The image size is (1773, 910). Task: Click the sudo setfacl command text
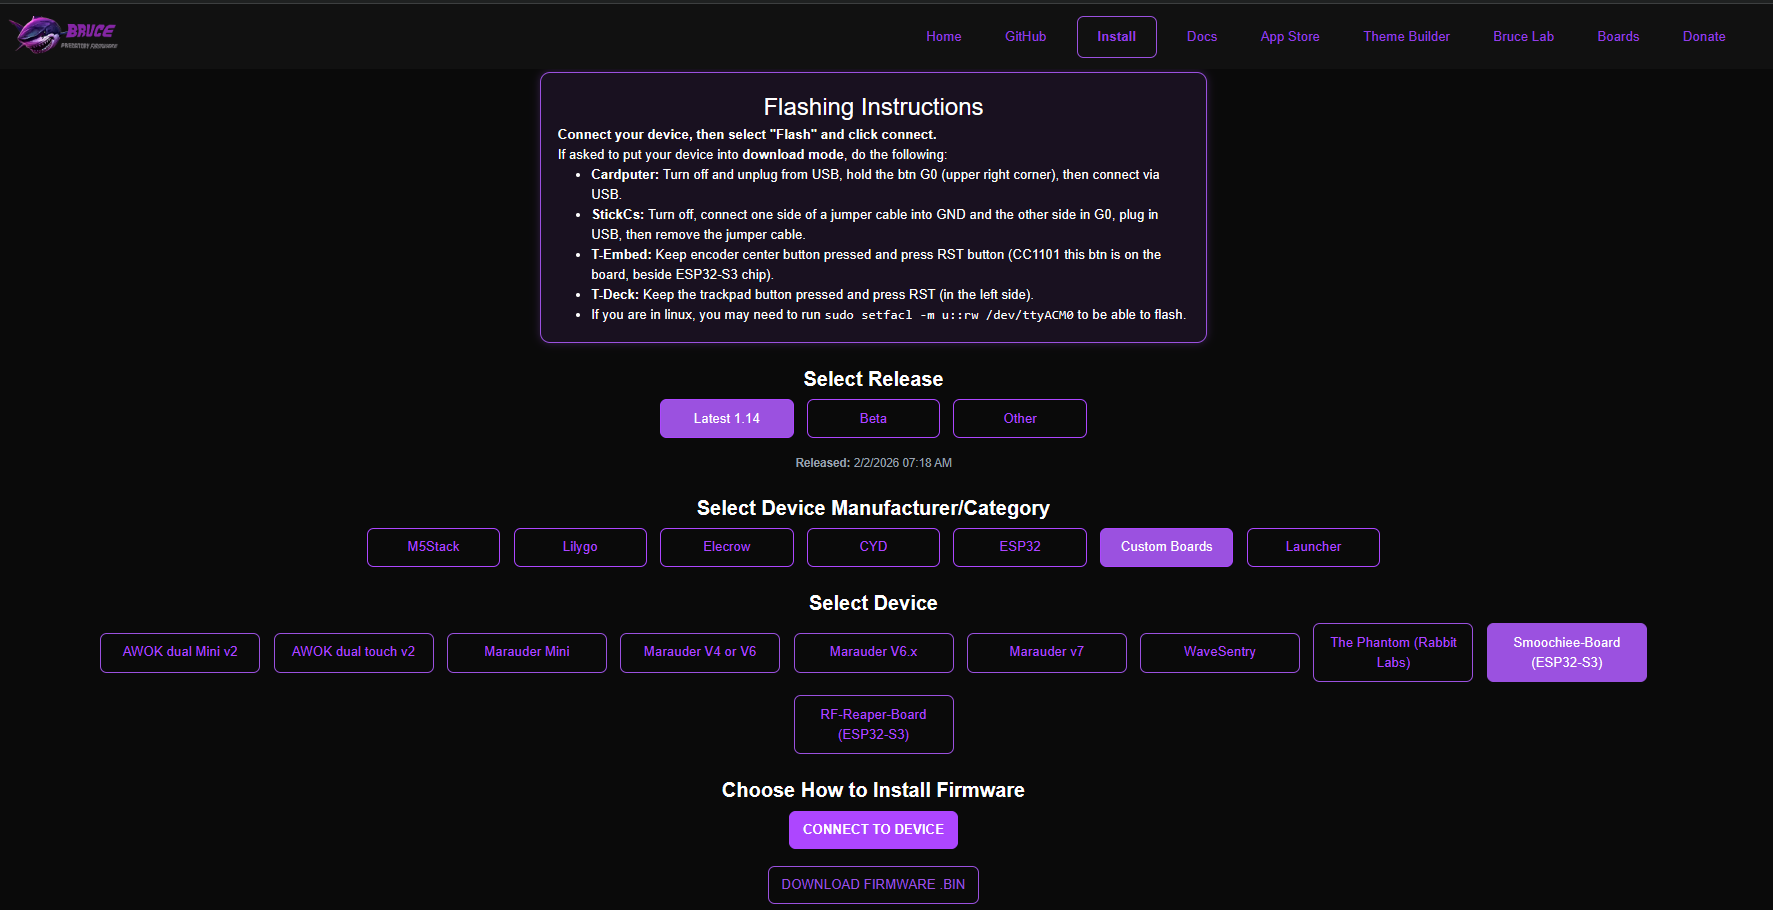coord(949,315)
